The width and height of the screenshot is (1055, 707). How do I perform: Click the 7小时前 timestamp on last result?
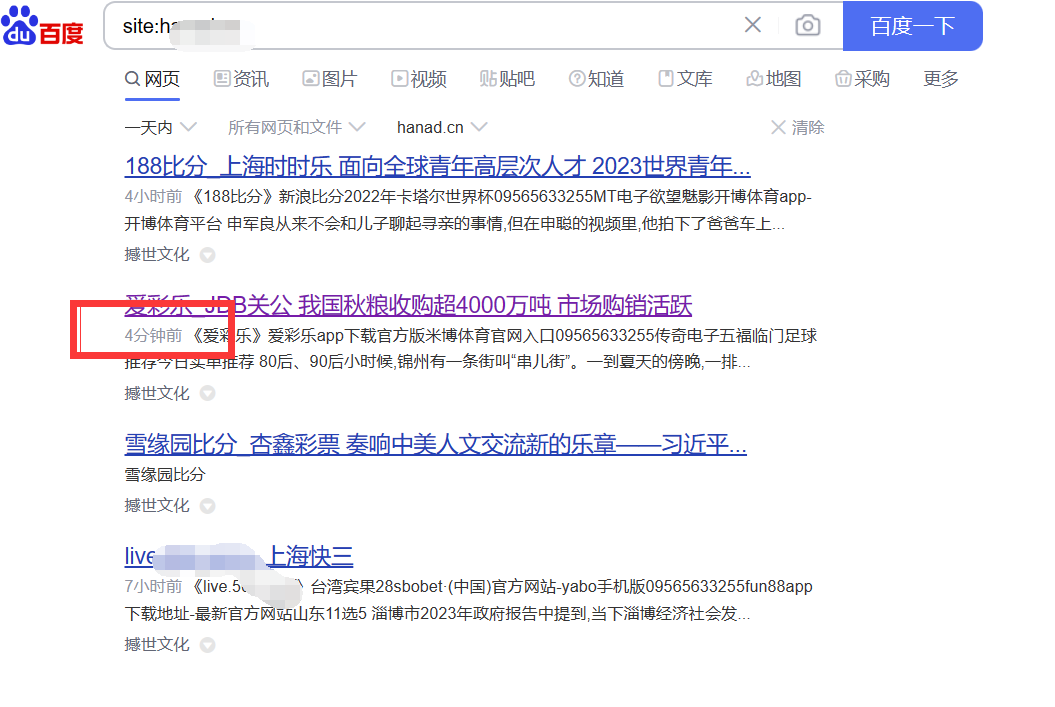click(x=153, y=587)
